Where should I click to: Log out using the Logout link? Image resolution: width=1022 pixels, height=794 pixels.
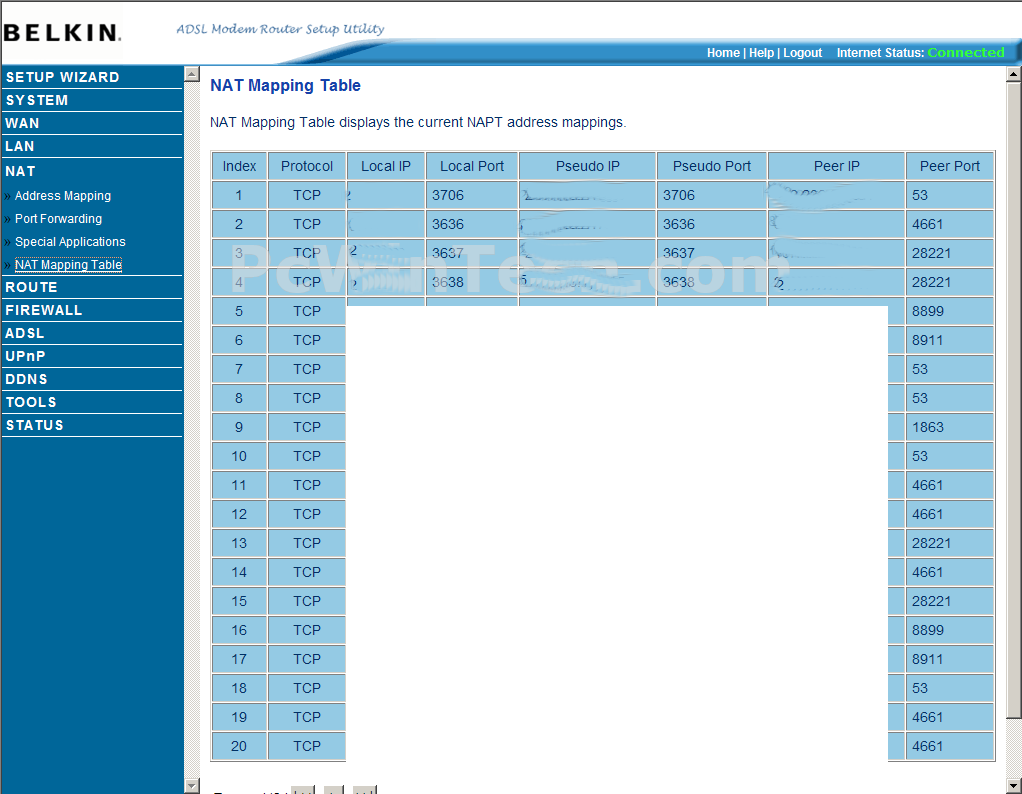802,53
